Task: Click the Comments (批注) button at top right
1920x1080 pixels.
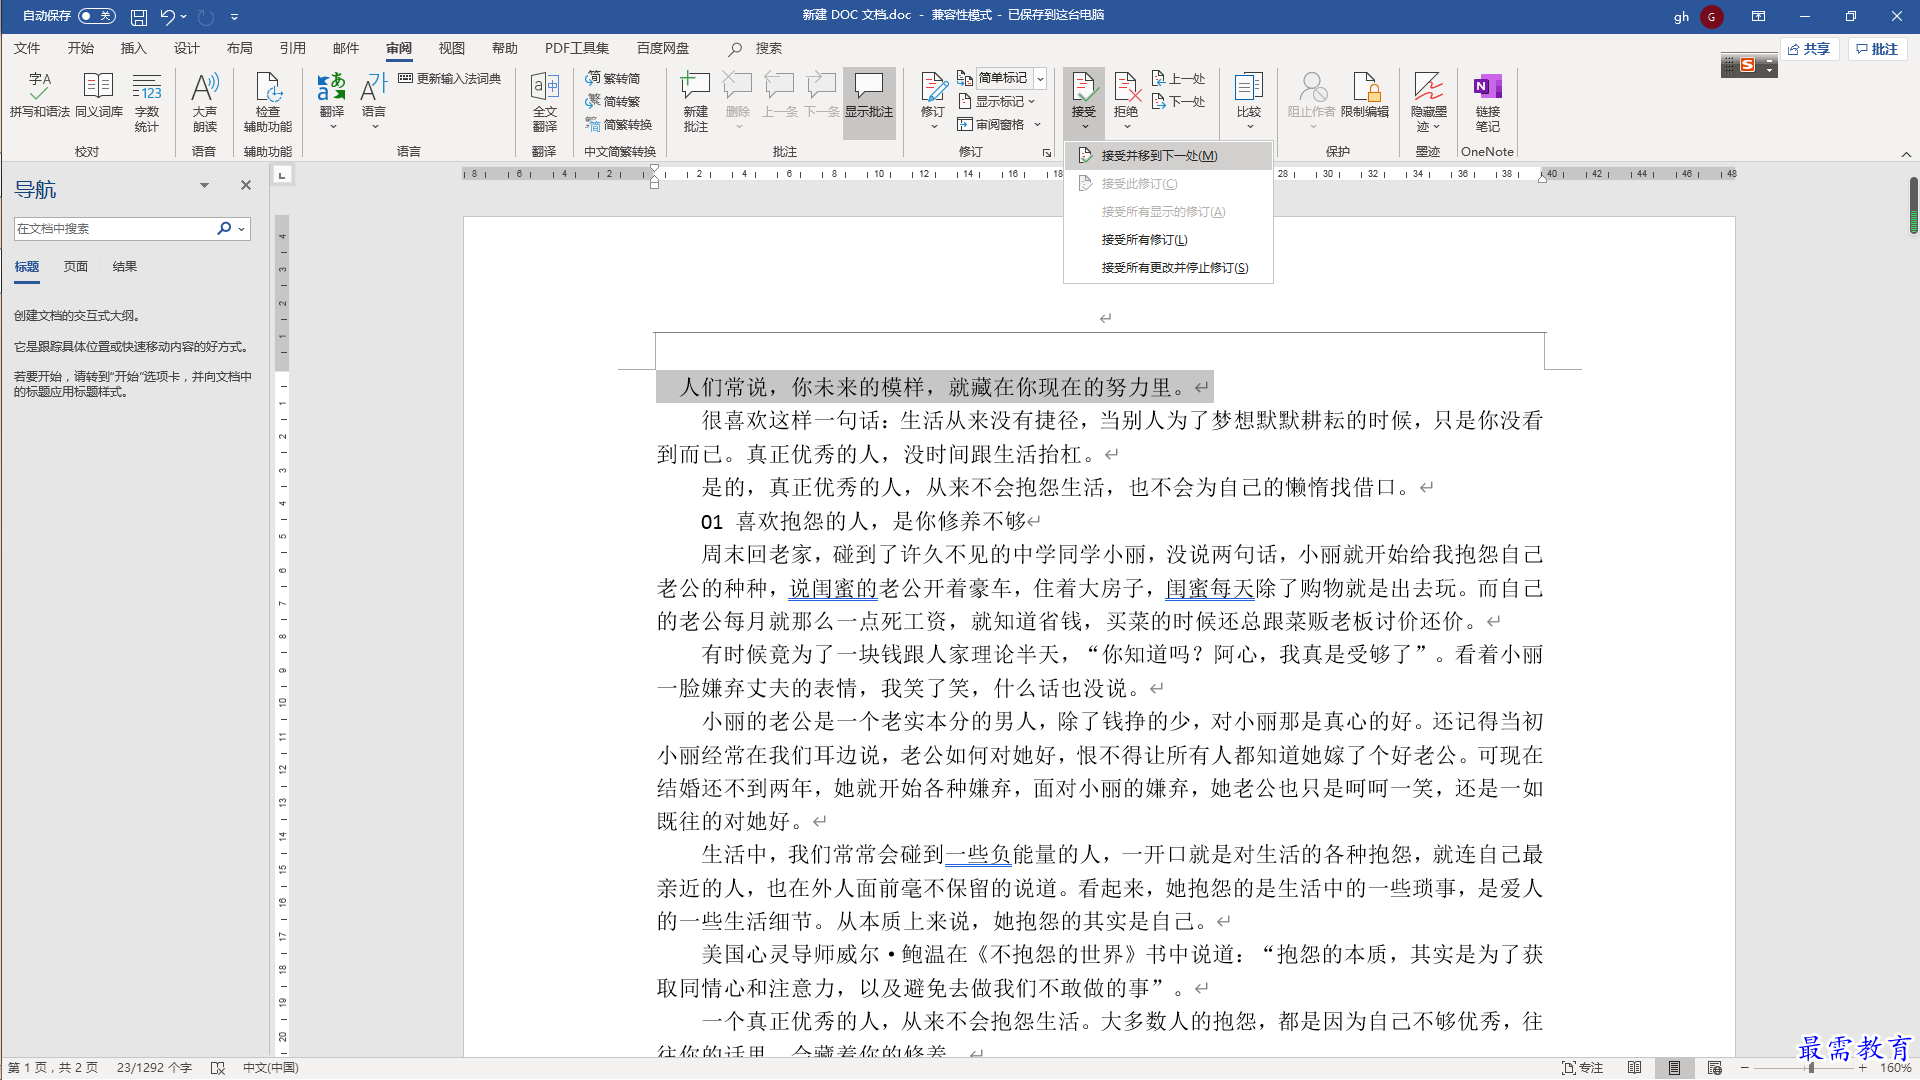Action: [1878, 49]
